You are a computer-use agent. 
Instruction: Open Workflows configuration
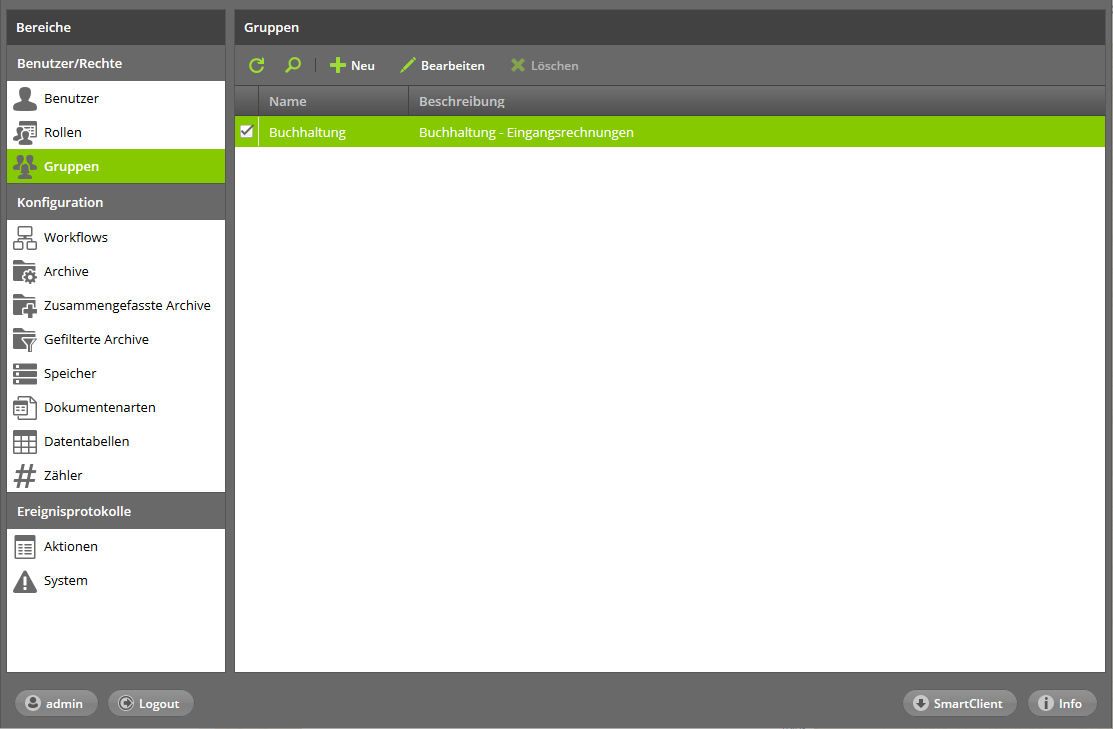coord(116,237)
